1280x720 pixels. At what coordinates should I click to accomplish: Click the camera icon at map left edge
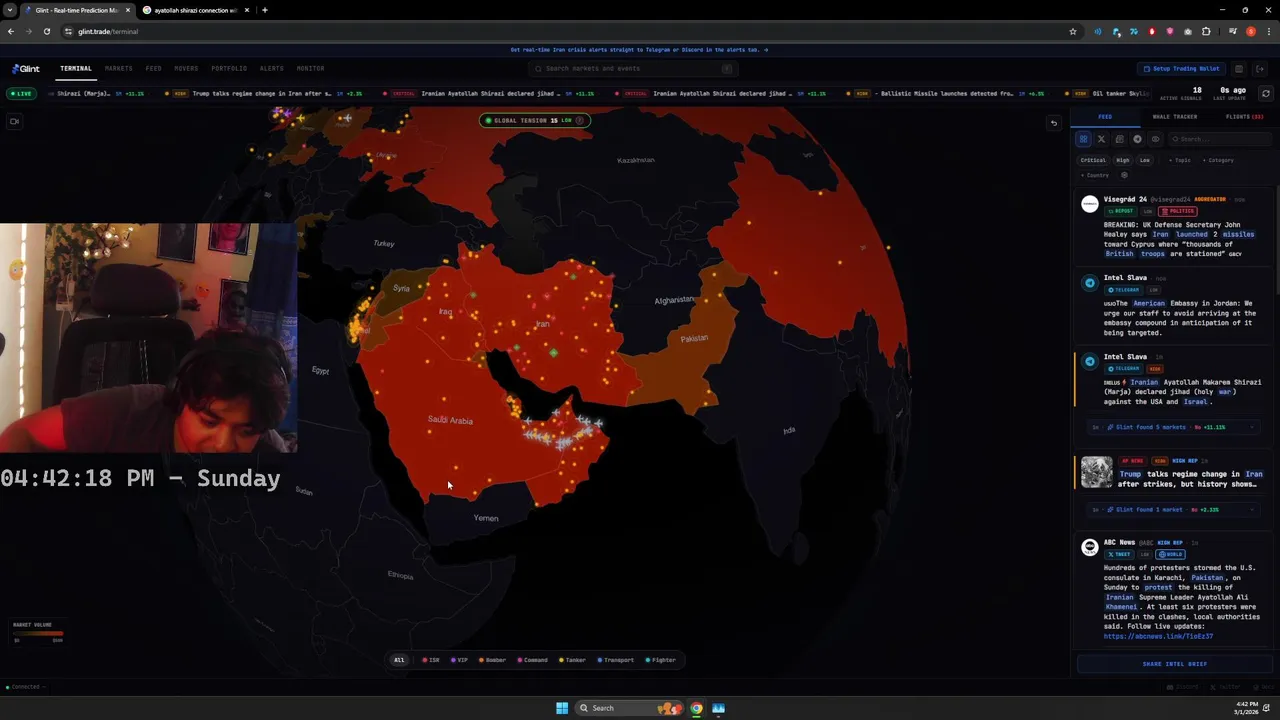[14, 121]
